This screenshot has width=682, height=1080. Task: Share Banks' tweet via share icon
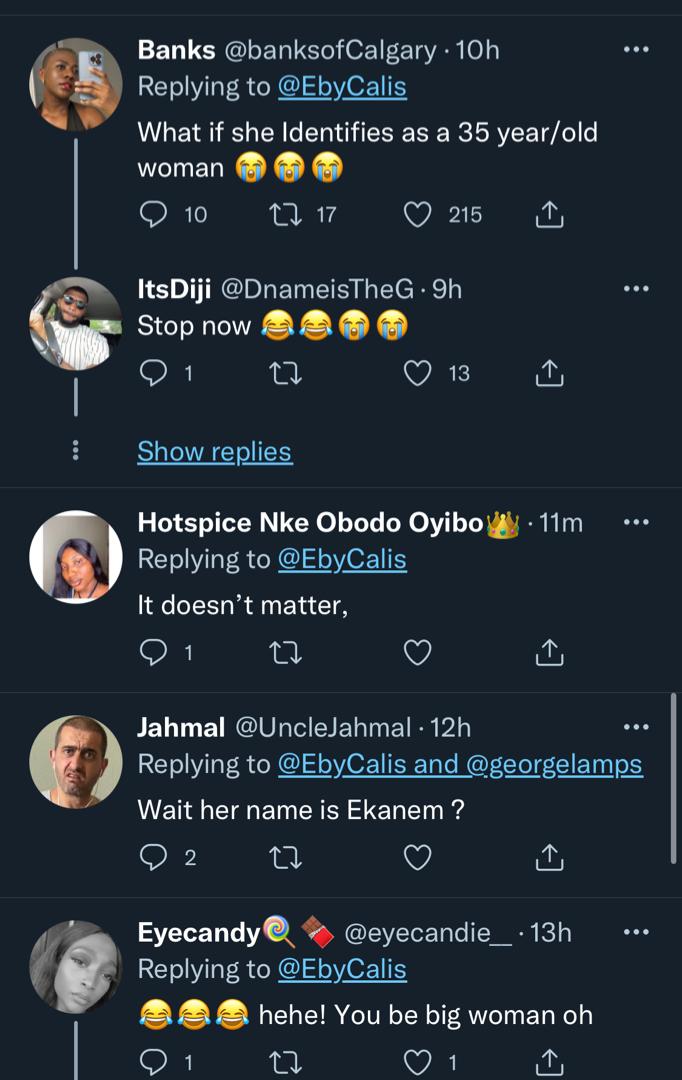coord(550,214)
